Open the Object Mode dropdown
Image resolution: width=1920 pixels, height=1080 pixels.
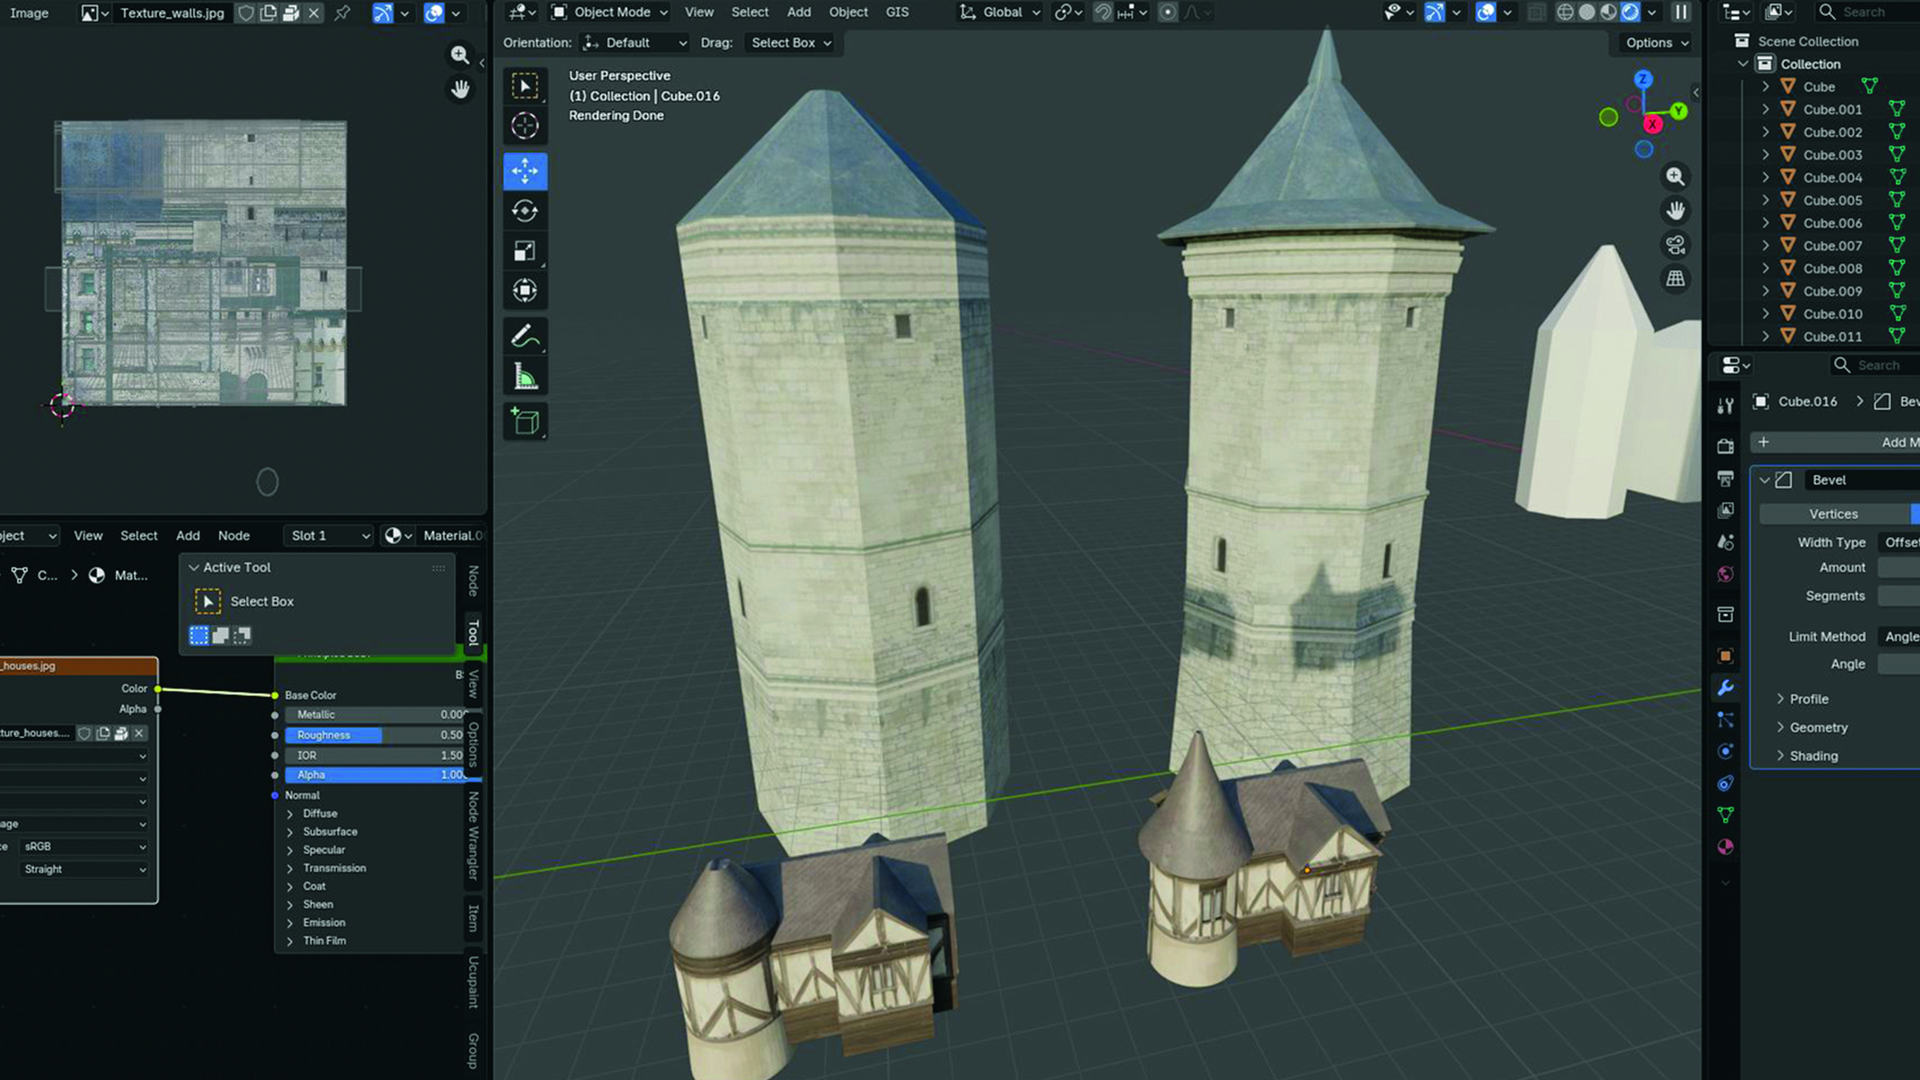[x=609, y=12]
